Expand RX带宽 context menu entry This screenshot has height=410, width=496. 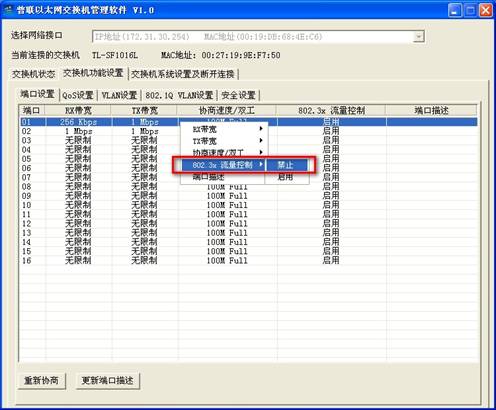[224, 129]
